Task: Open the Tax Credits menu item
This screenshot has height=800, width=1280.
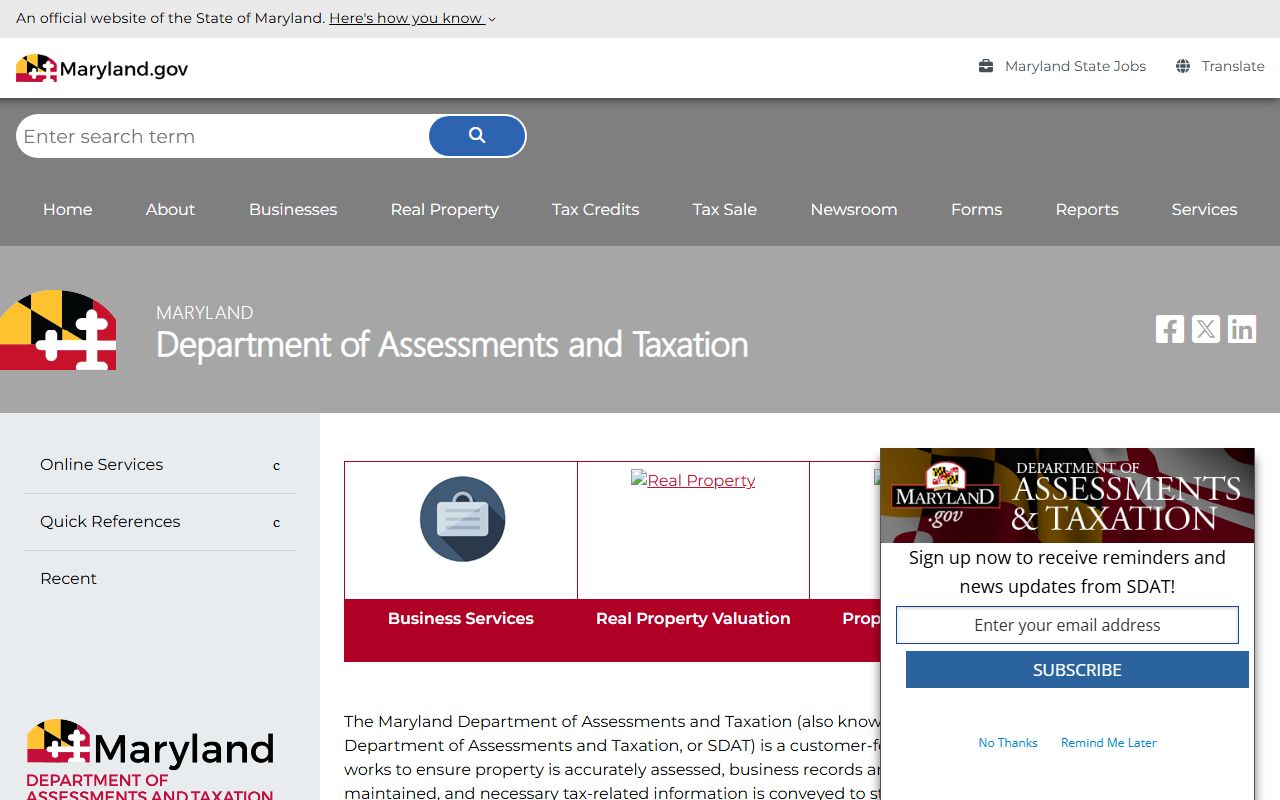Action: tap(596, 209)
